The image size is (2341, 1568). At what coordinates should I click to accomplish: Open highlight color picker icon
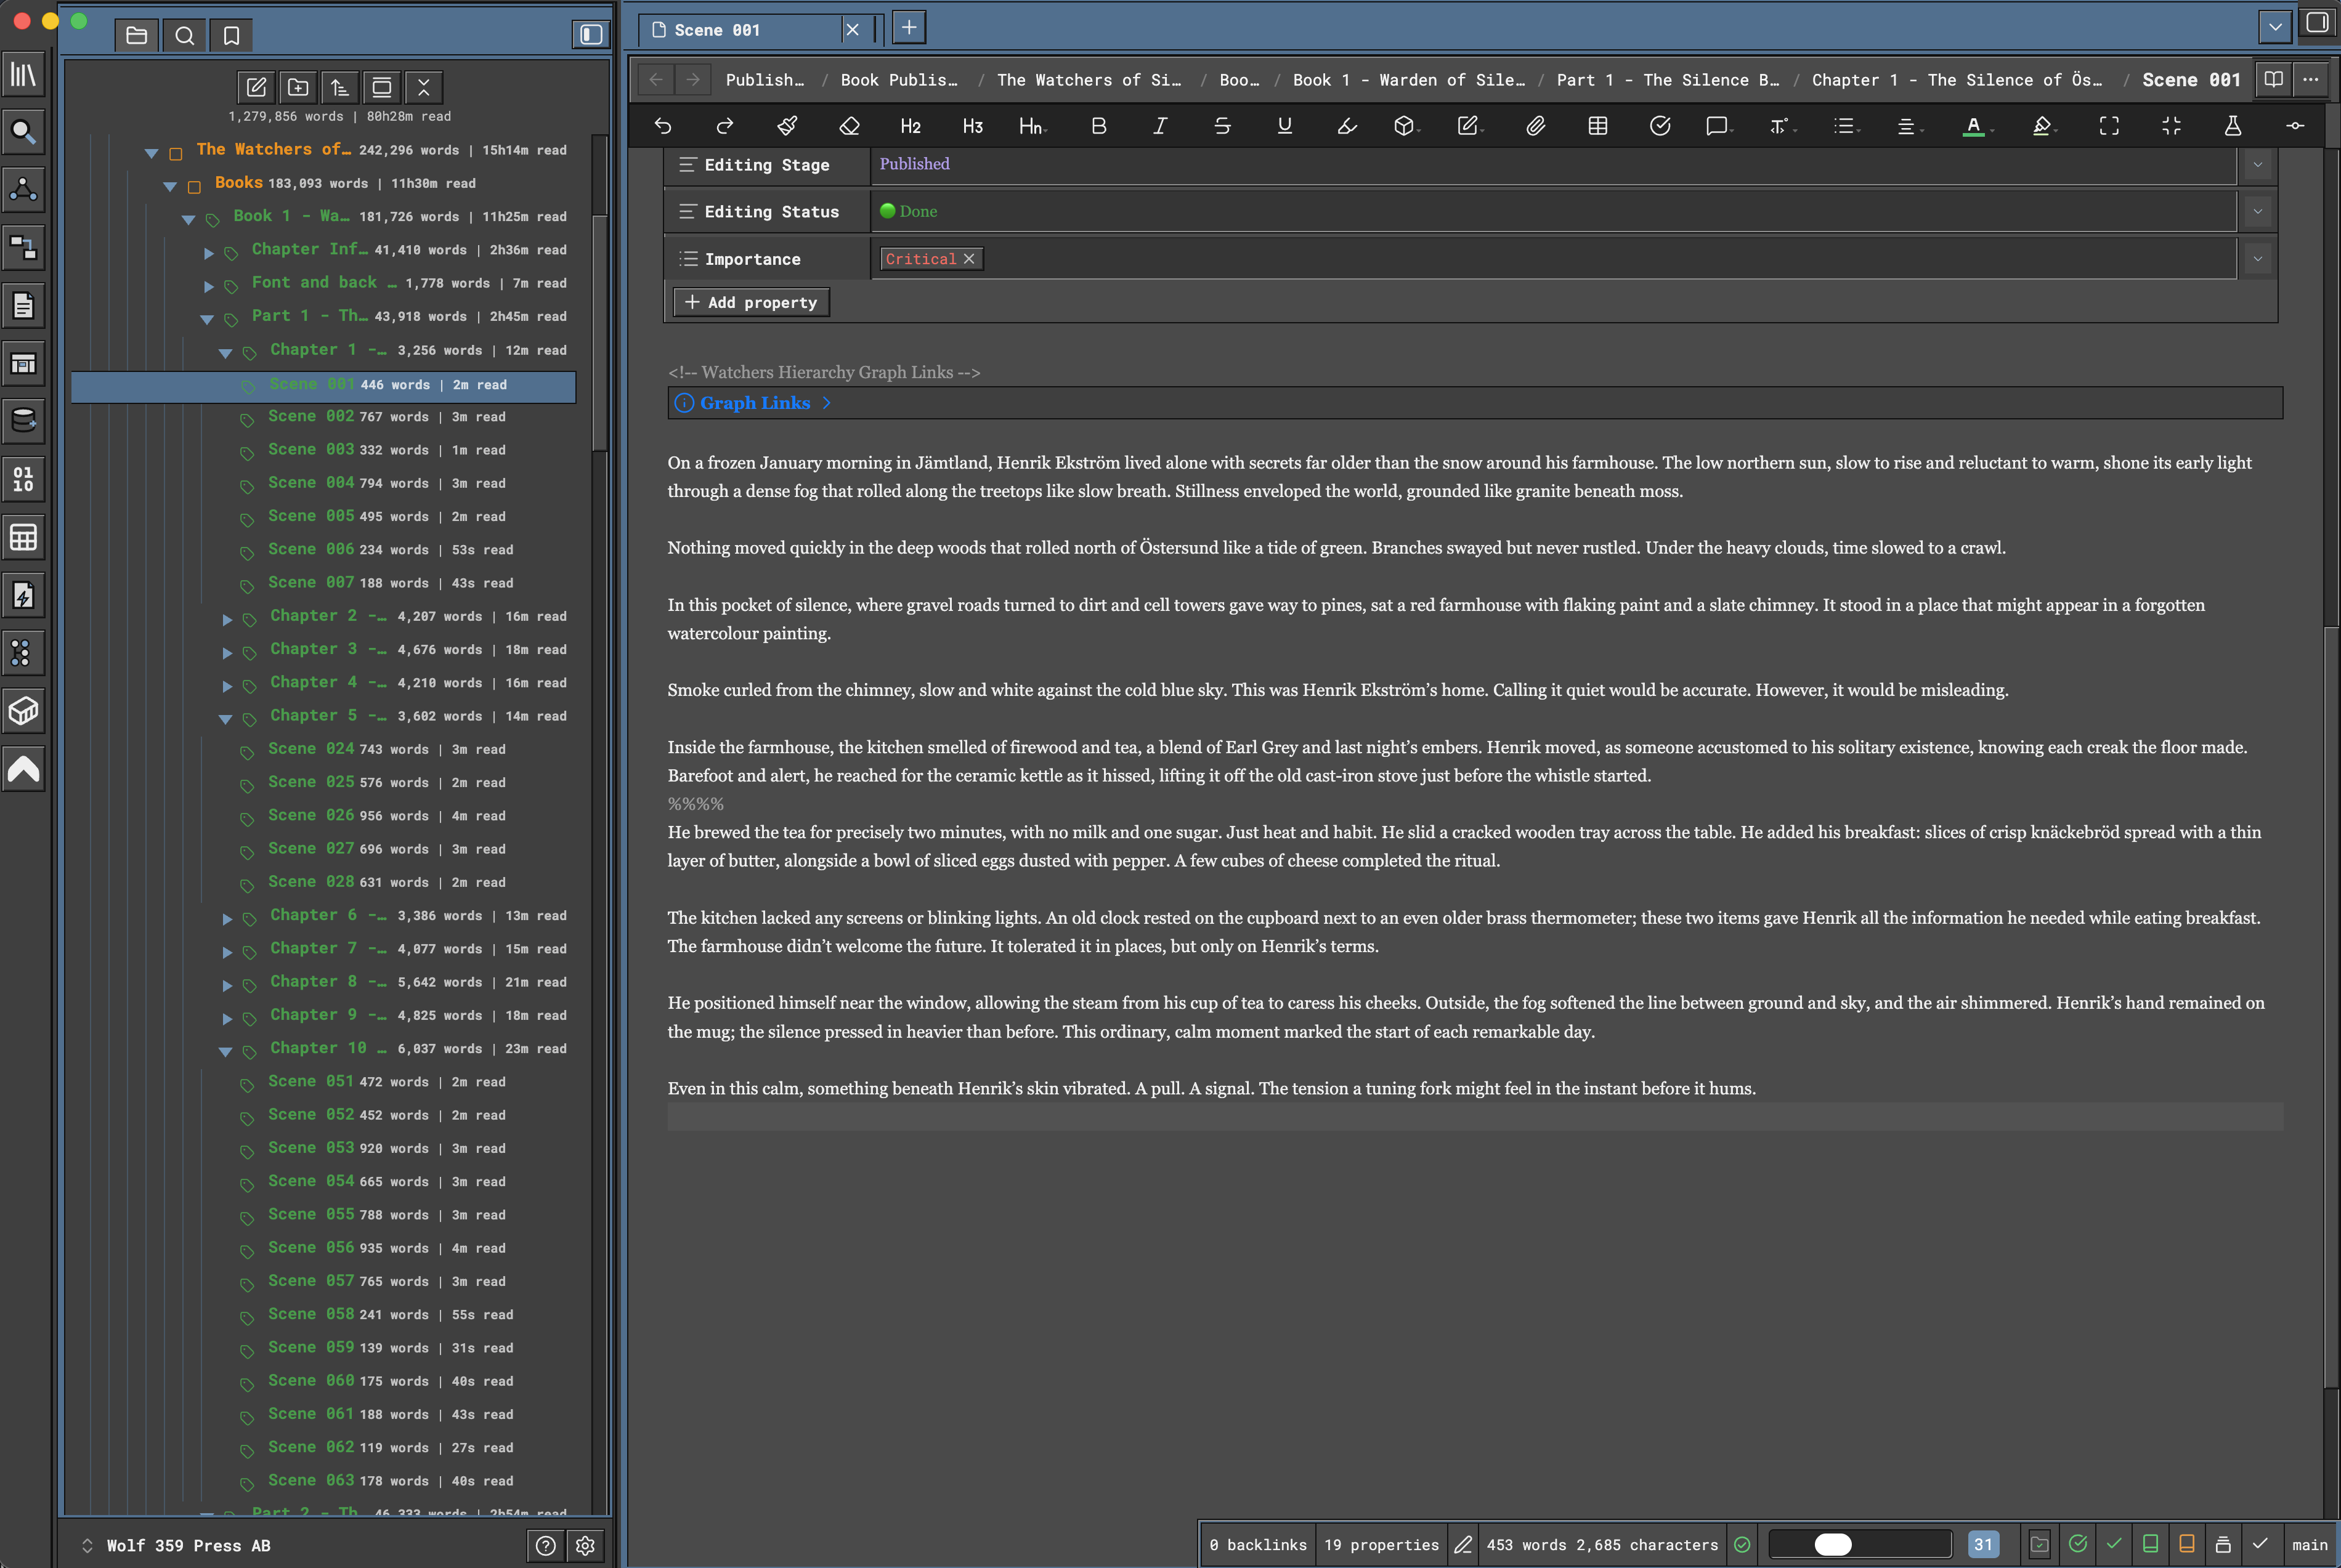(2042, 126)
